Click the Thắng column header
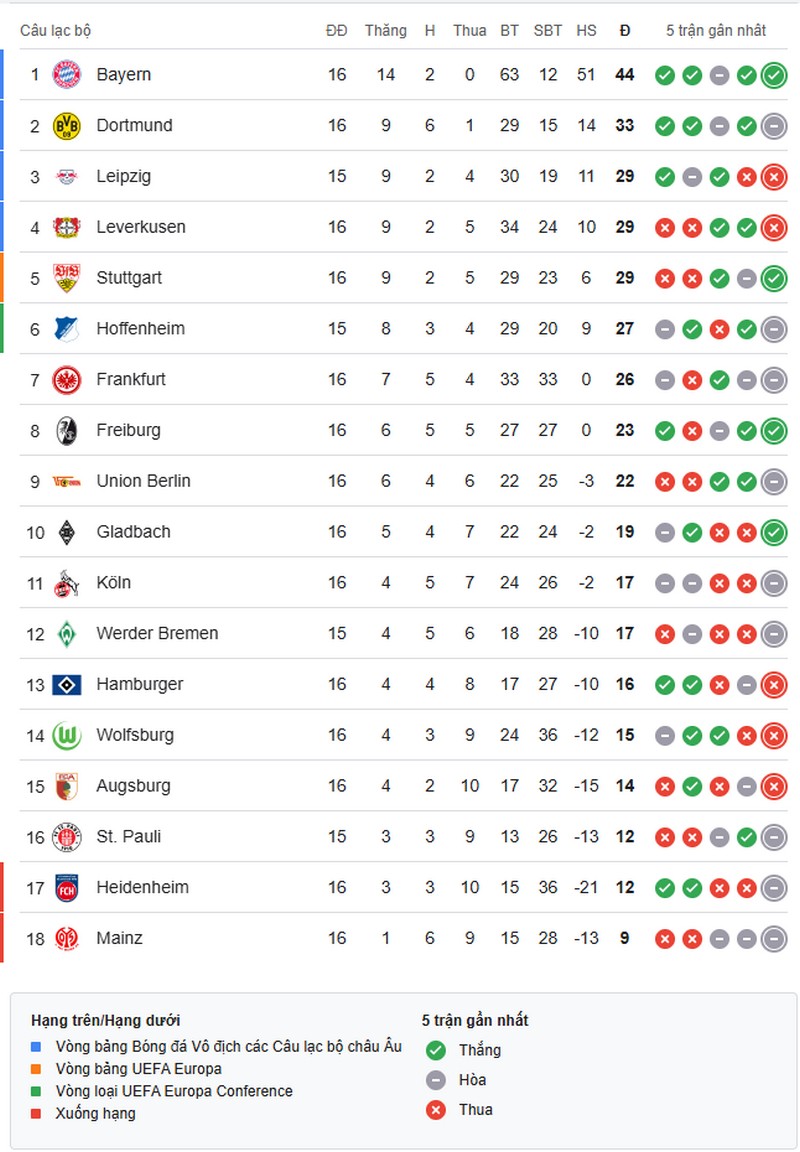Viewport: 800px width, 1152px height. (x=385, y=31)
